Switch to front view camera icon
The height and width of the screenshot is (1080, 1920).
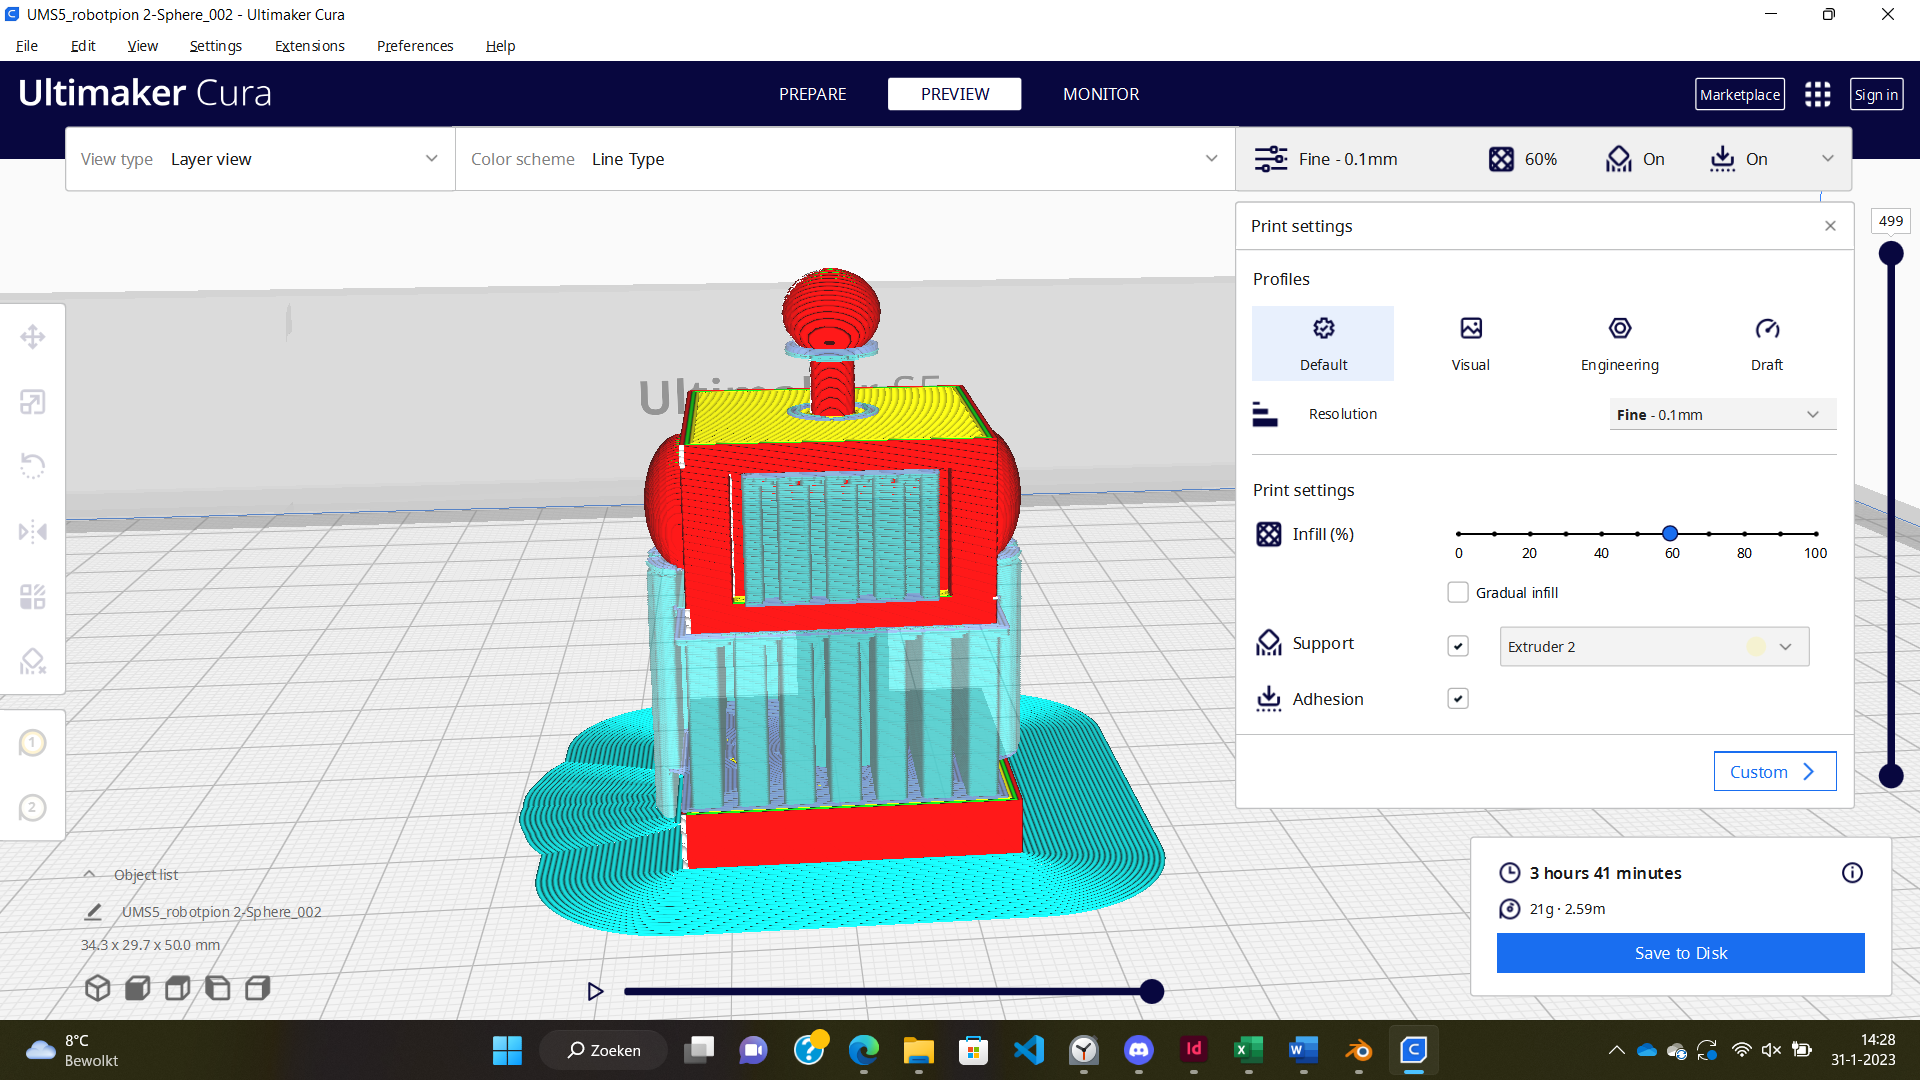pos(137,988)
